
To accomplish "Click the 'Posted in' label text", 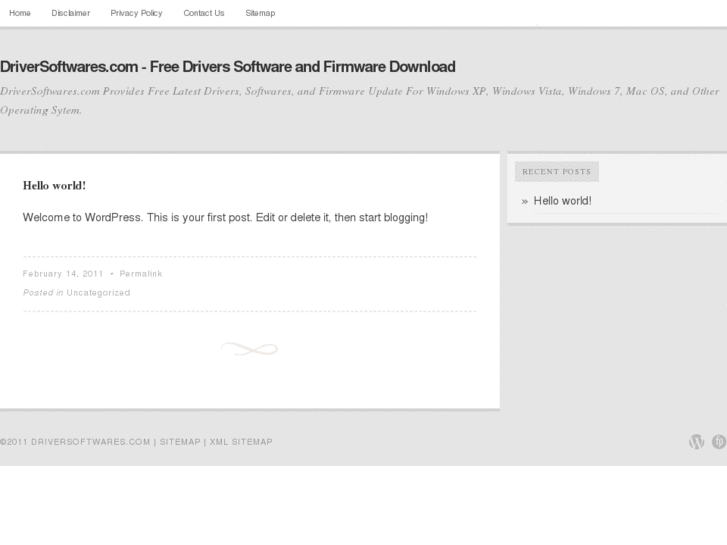I will coord(43,293).
